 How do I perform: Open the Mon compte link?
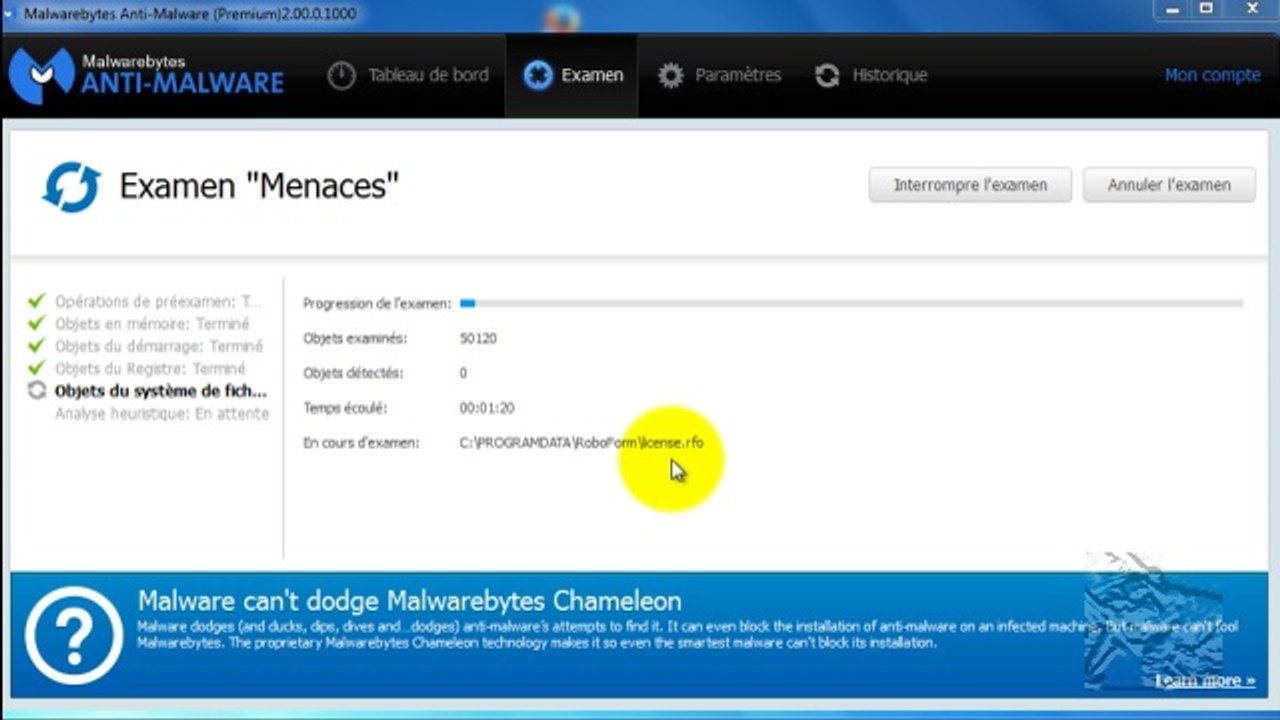click(1212, 76)
